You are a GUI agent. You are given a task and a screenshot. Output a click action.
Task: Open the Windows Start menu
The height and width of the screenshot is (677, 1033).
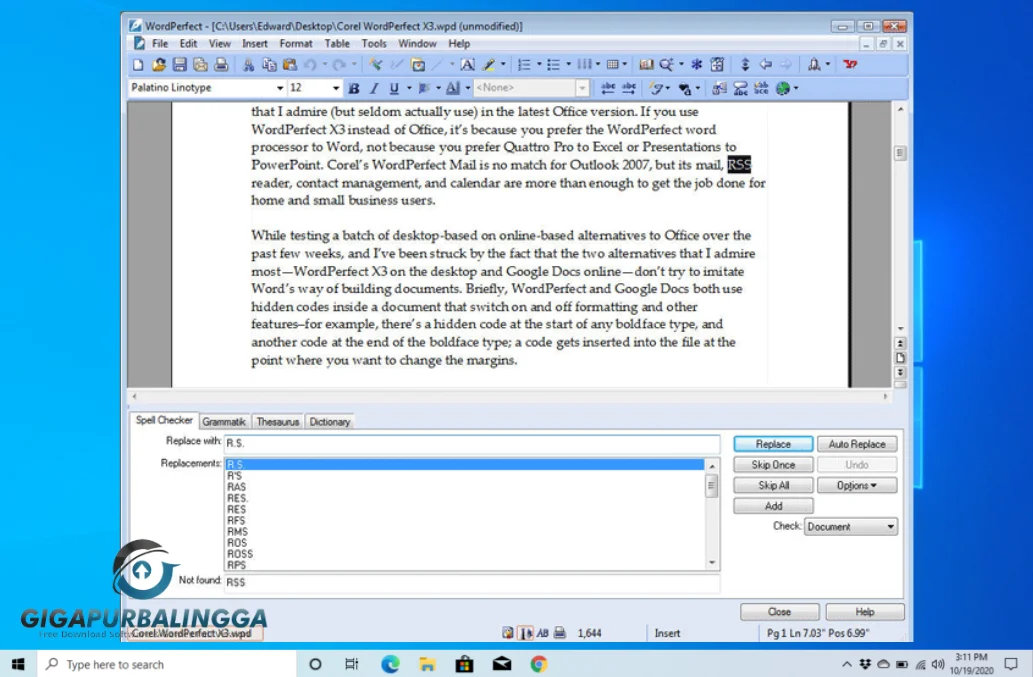[18, 664]
